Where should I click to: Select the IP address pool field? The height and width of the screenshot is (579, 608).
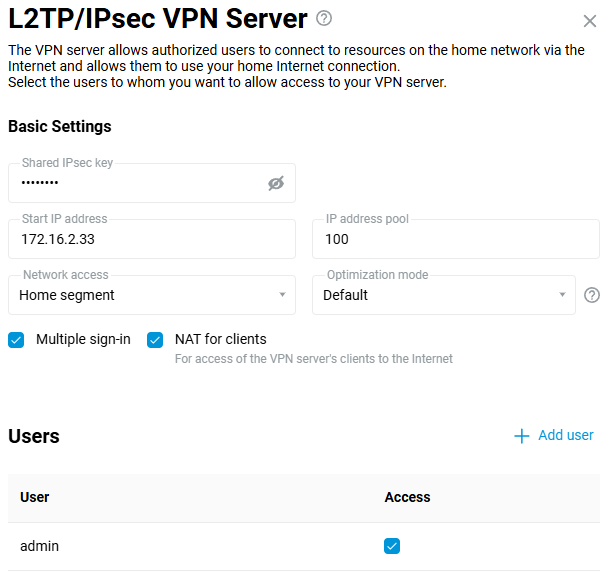456,240
